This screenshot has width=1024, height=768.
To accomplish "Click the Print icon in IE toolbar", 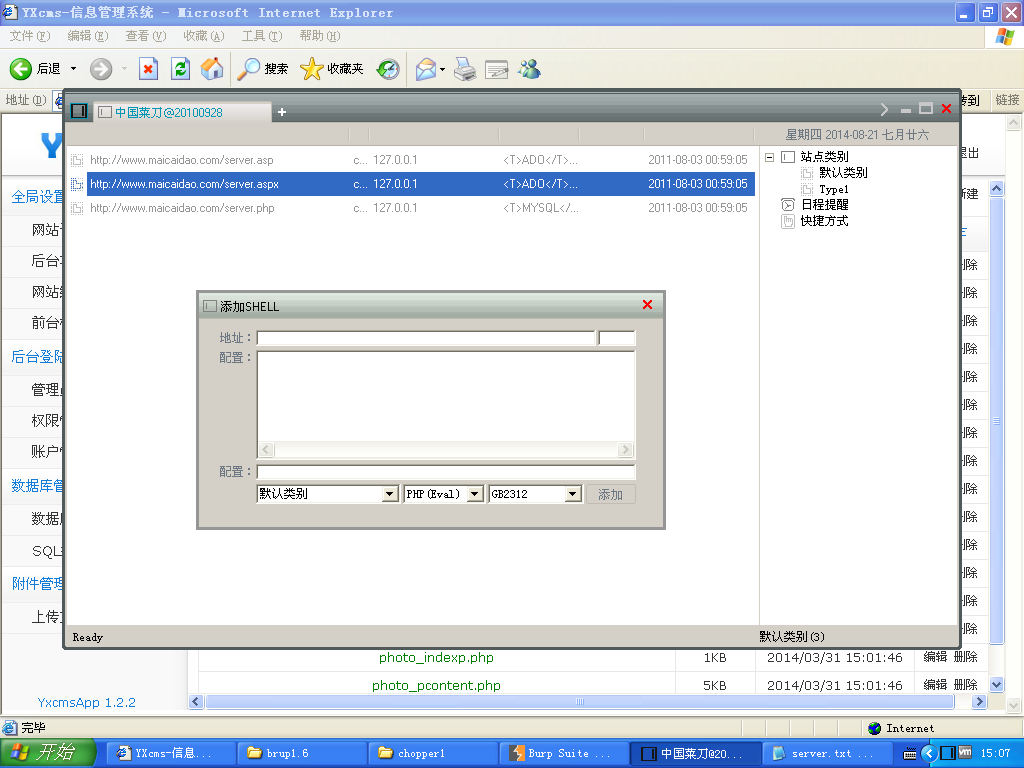I will coord(465,69).
